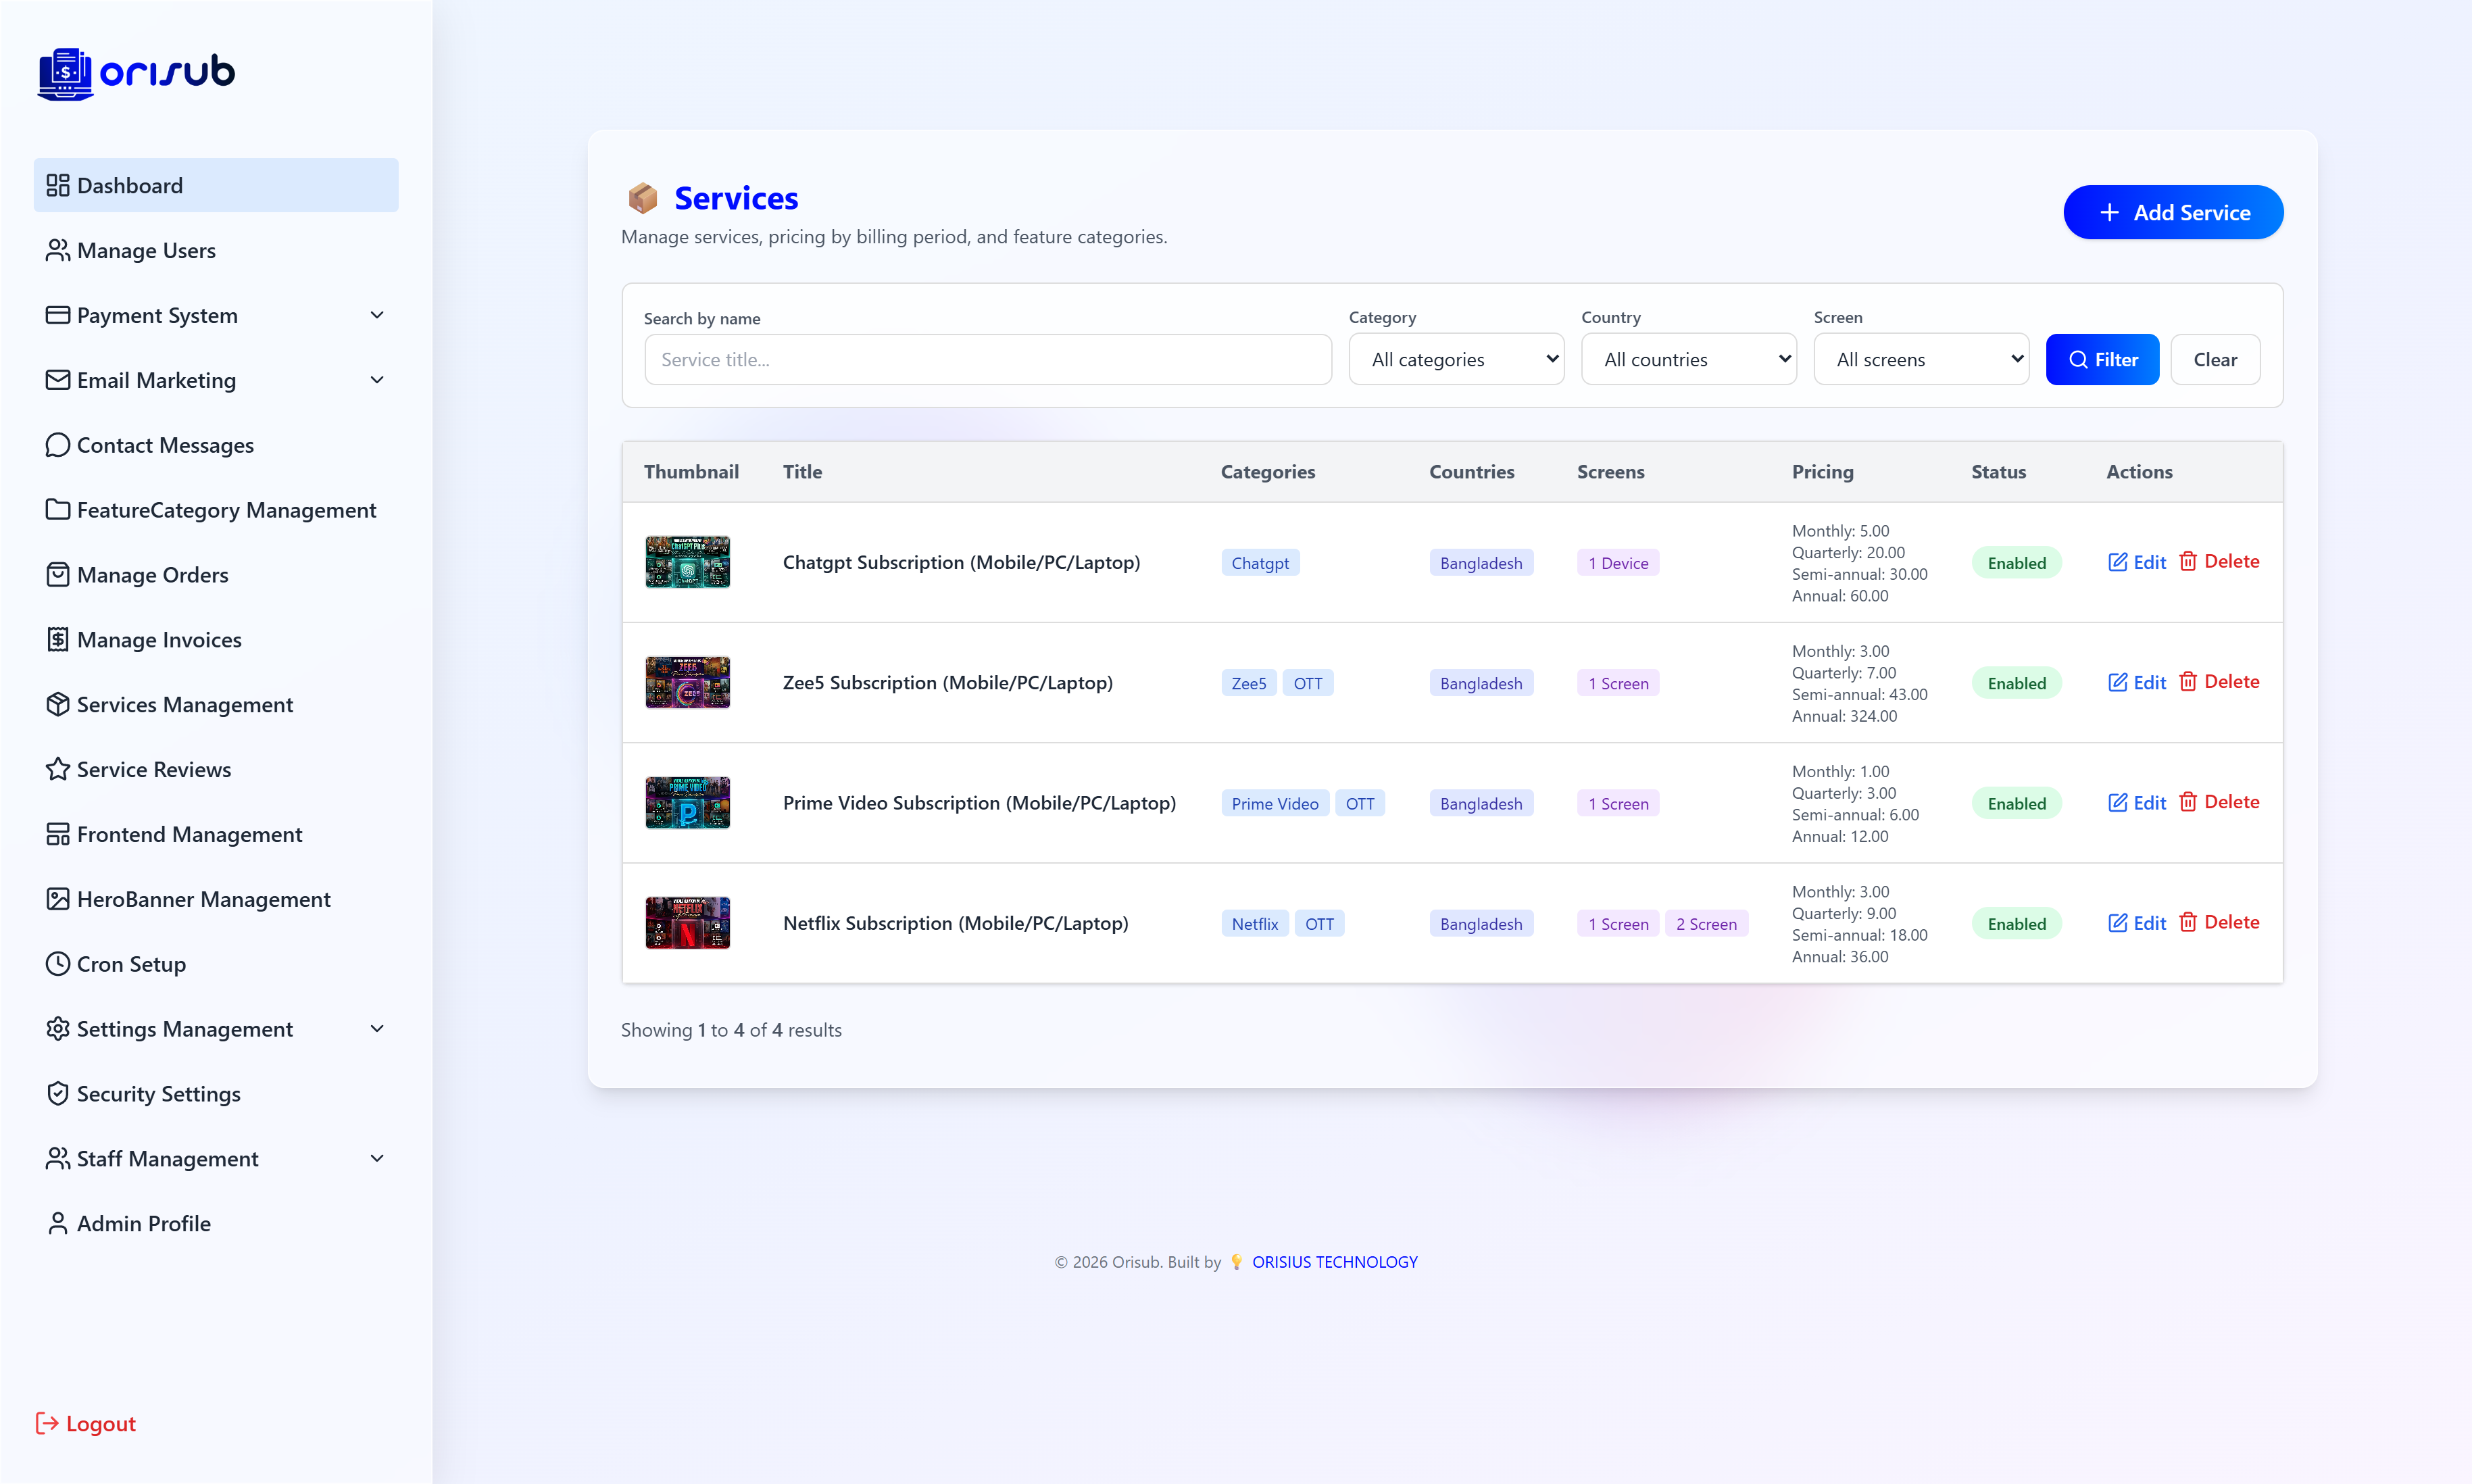This screenshot has height=1484, width=2472.
Task: Click the Service Reviews star icon
Action: pyautogui.click(x=58, y=769)
